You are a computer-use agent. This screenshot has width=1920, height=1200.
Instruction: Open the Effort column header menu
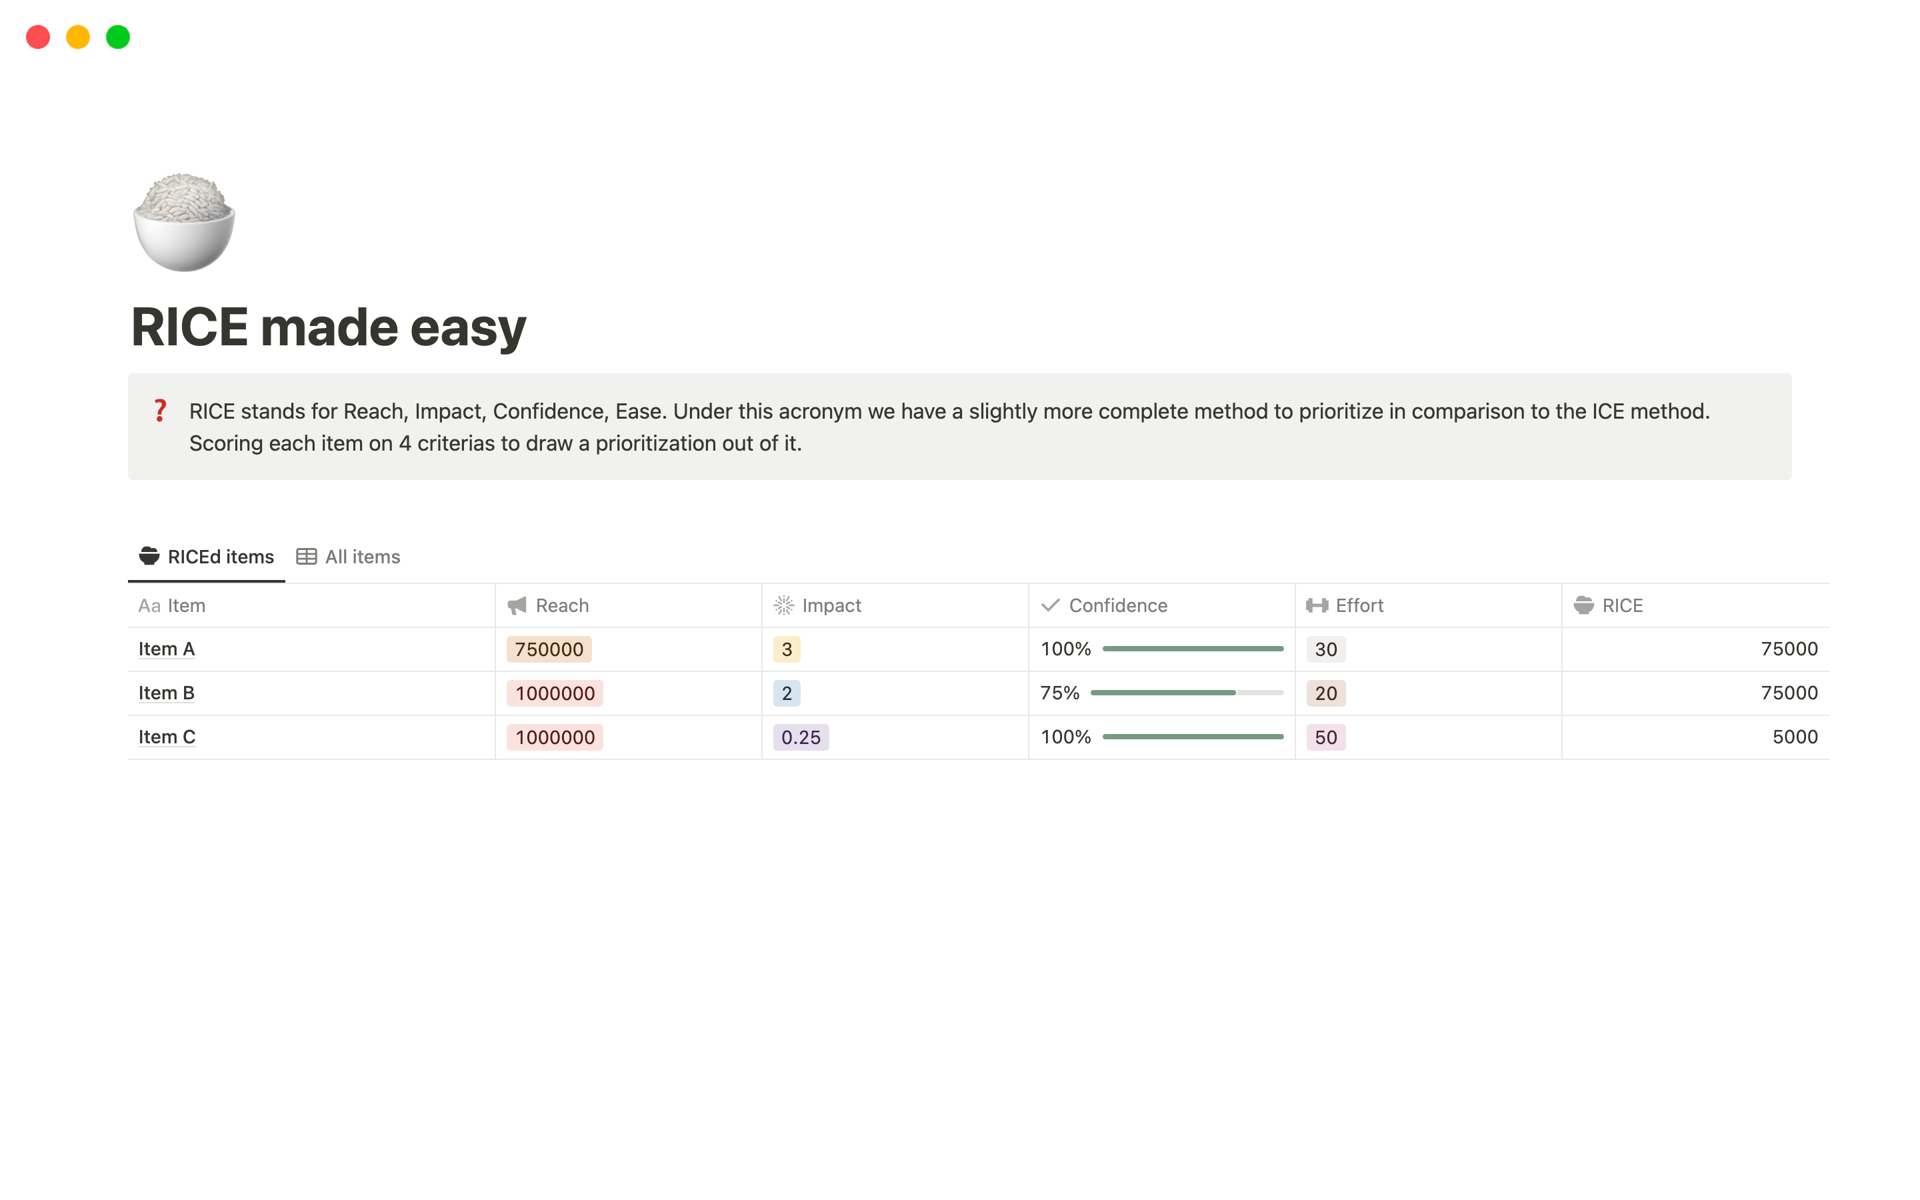1359,606
